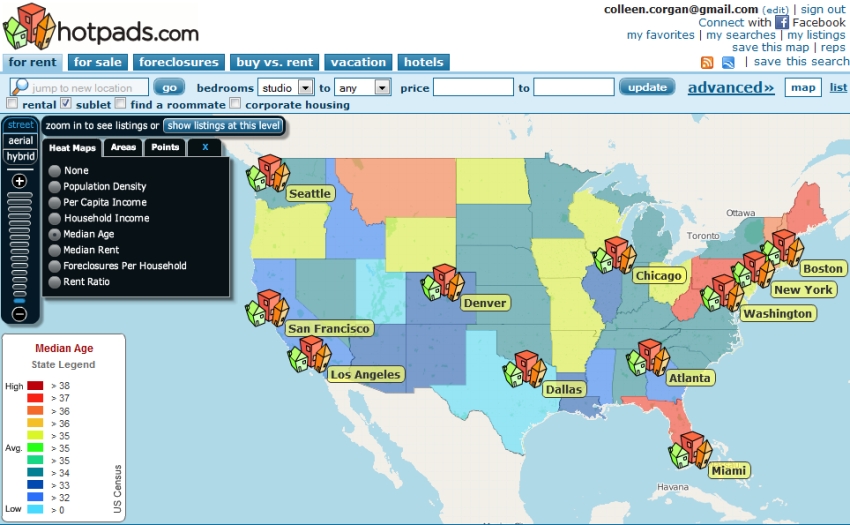
Task: Click the Miami houses map marker
Action: (x=690, y=450)
